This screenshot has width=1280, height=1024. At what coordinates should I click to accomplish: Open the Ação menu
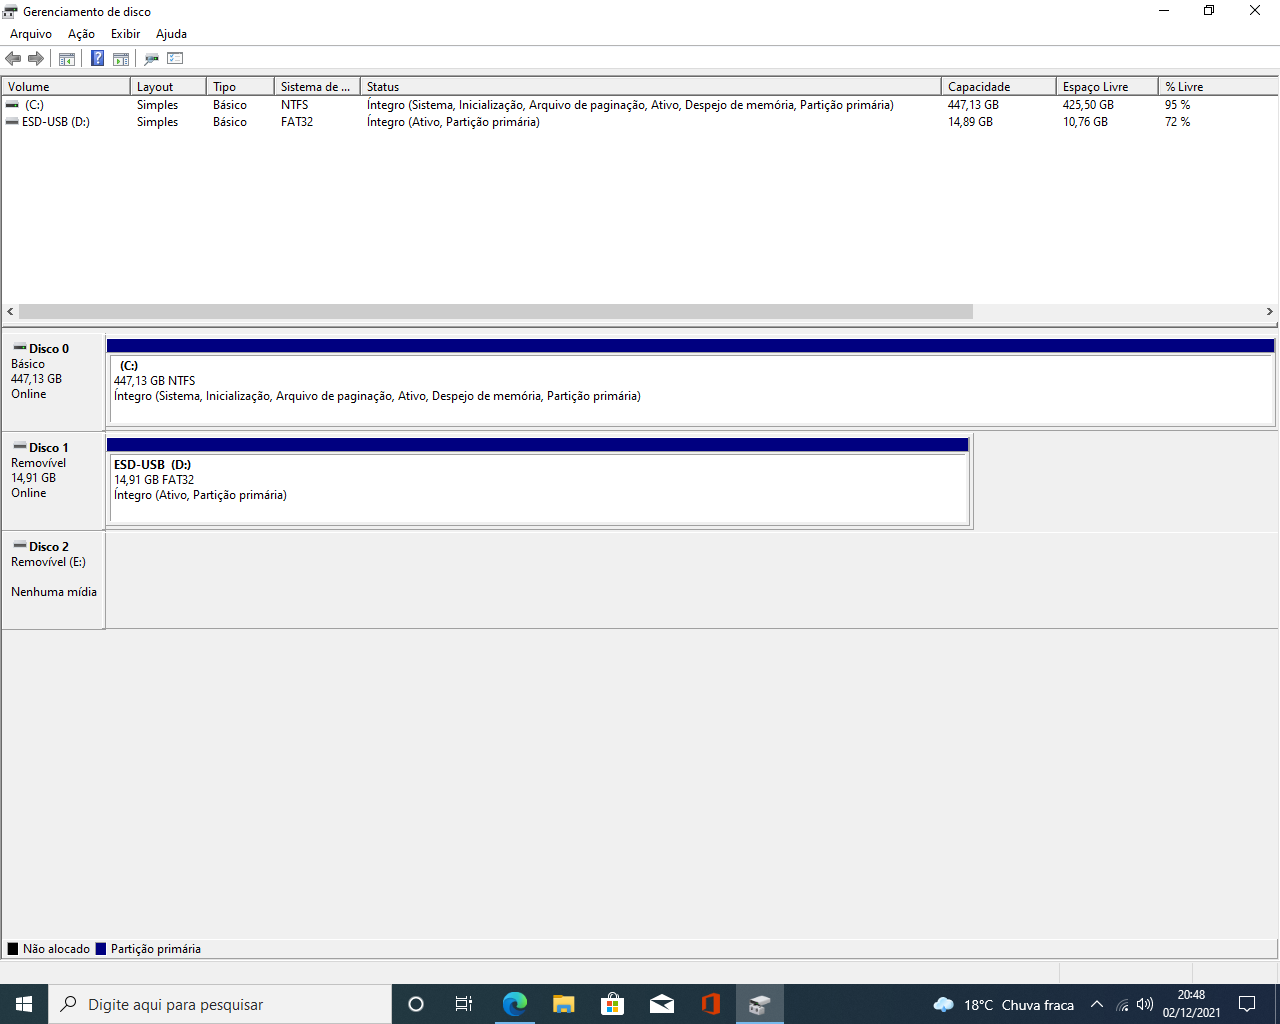pos(81,34)
